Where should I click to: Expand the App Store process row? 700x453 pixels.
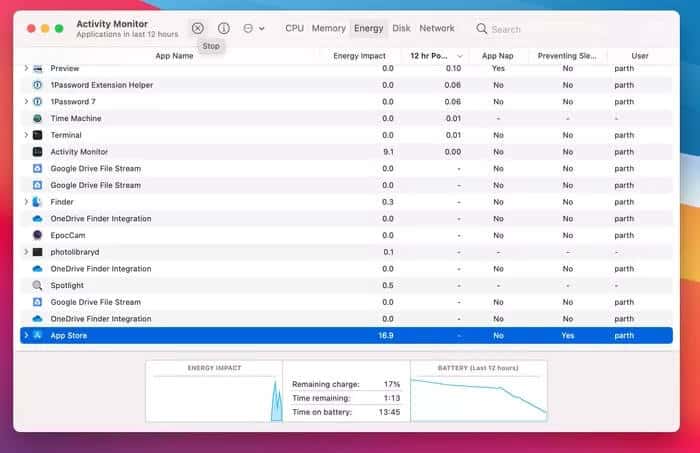(x=26, y=336)
